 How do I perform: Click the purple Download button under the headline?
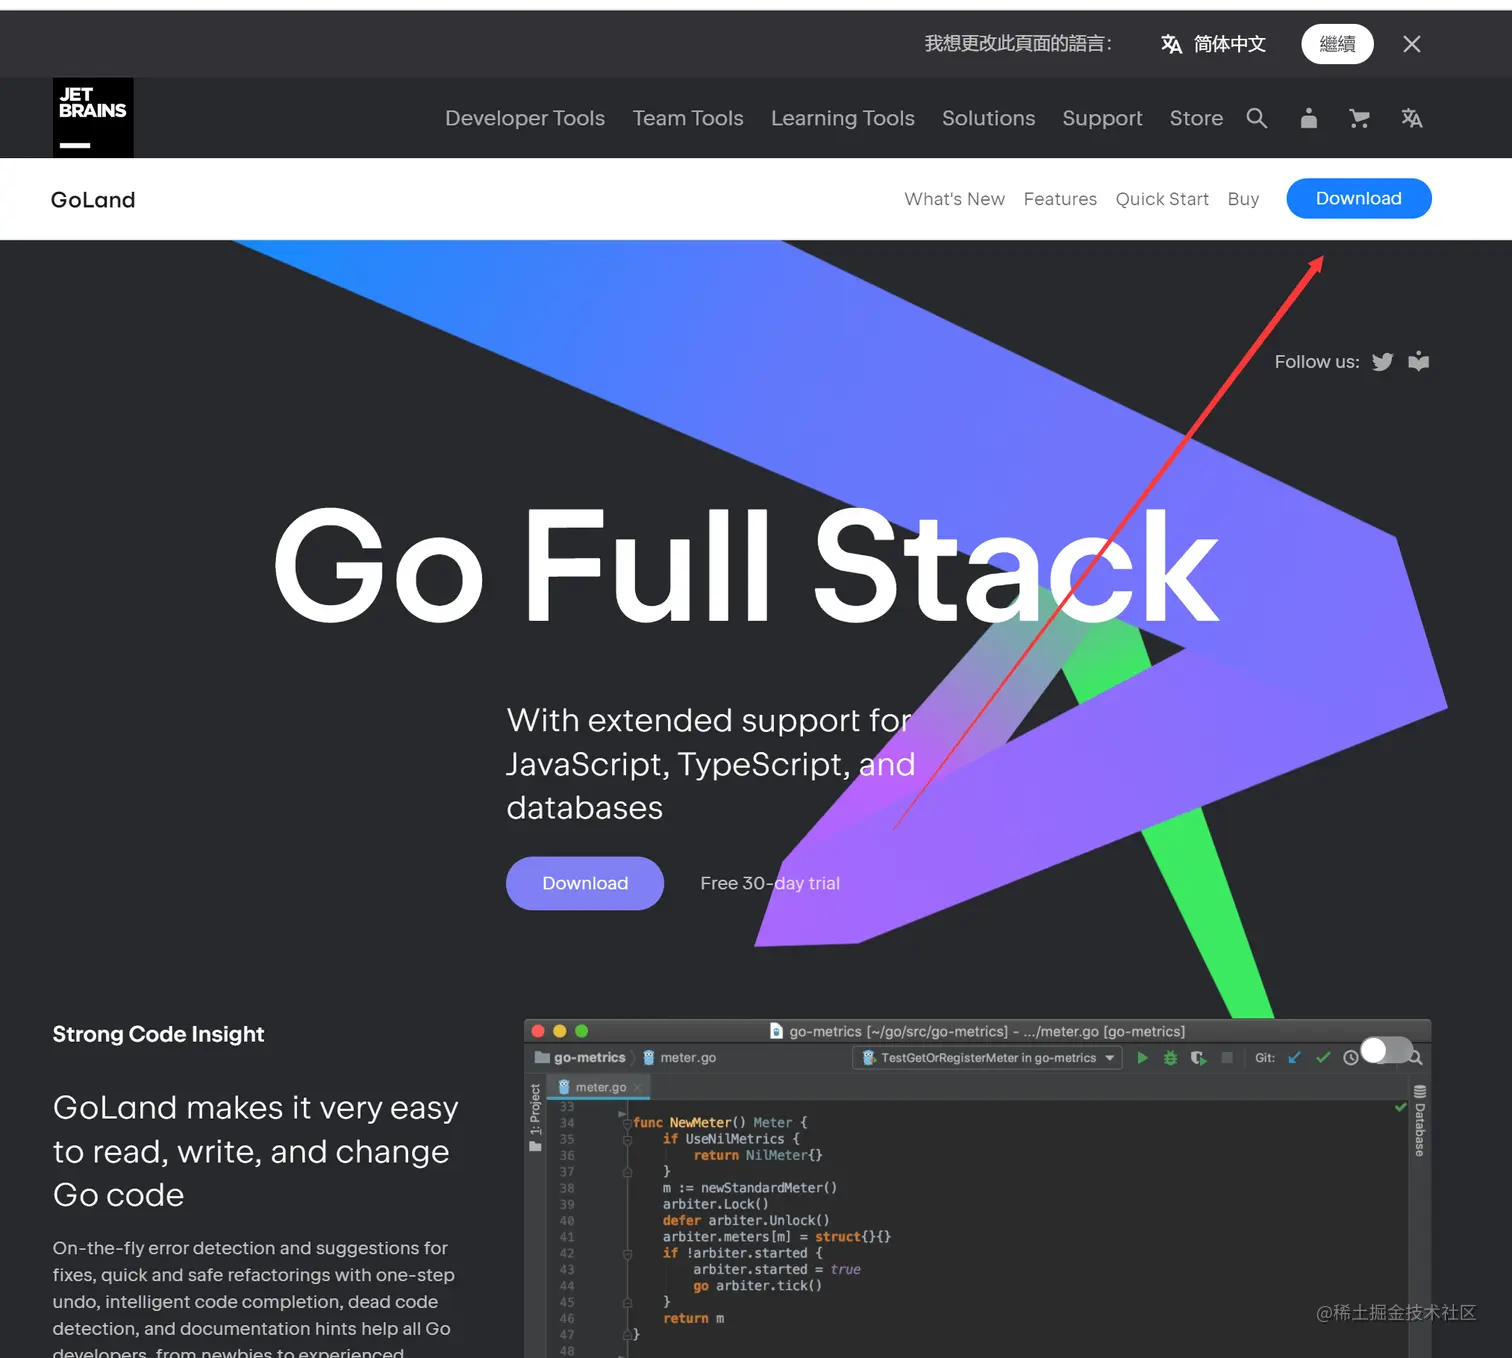pos(585,883)
